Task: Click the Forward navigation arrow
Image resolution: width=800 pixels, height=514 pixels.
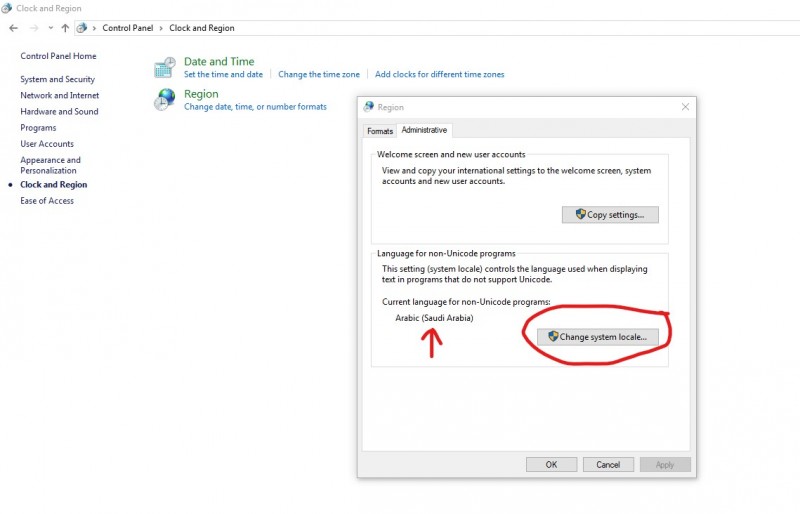Action: point(34,28)
